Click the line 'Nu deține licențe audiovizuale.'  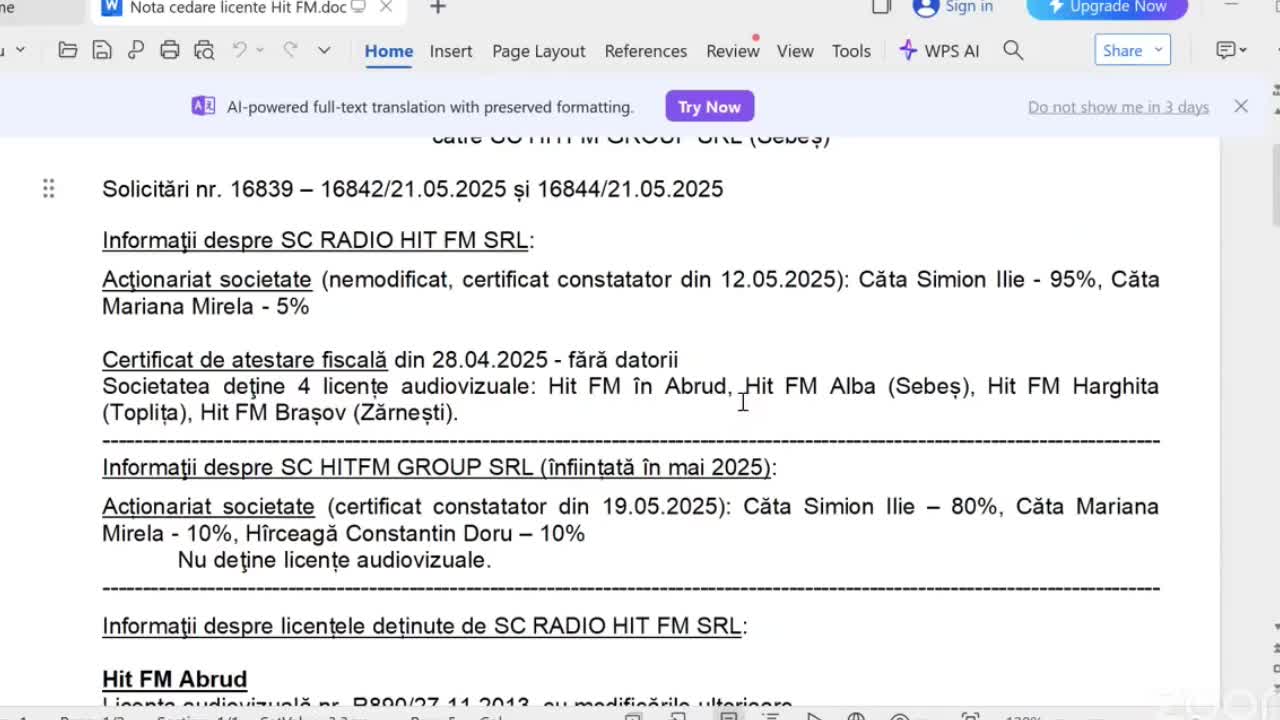pyautogui.click(x=334, y=561)
